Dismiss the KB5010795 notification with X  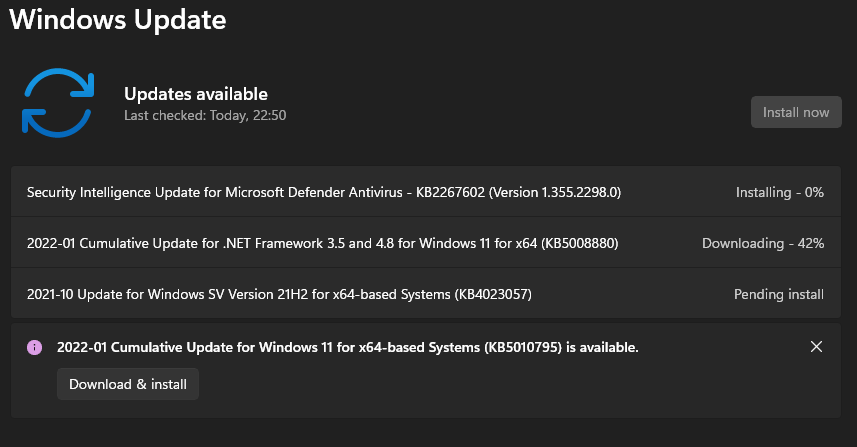816,347
